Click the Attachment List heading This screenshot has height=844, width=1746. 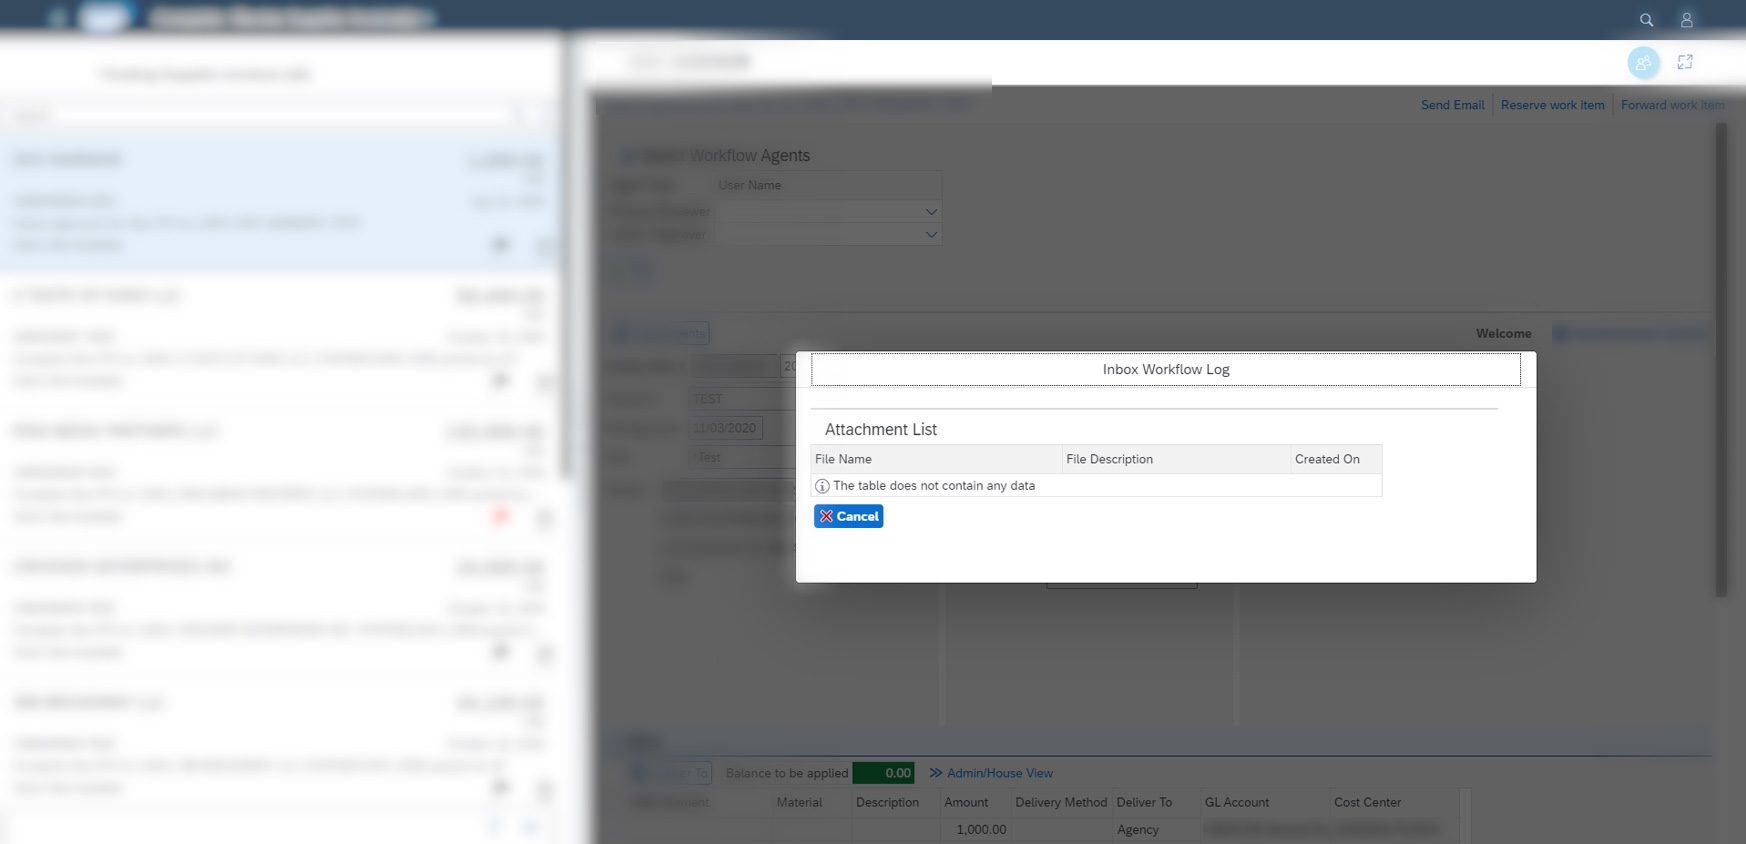coord(881,429)
